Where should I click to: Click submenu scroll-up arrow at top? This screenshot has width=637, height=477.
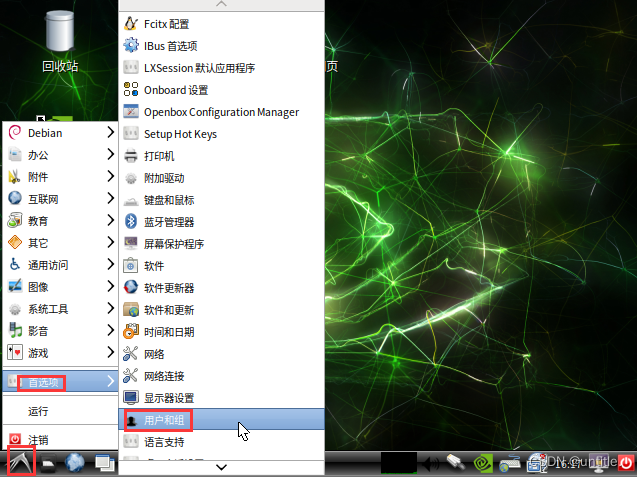pyautogui.click(x=221, y=4)
